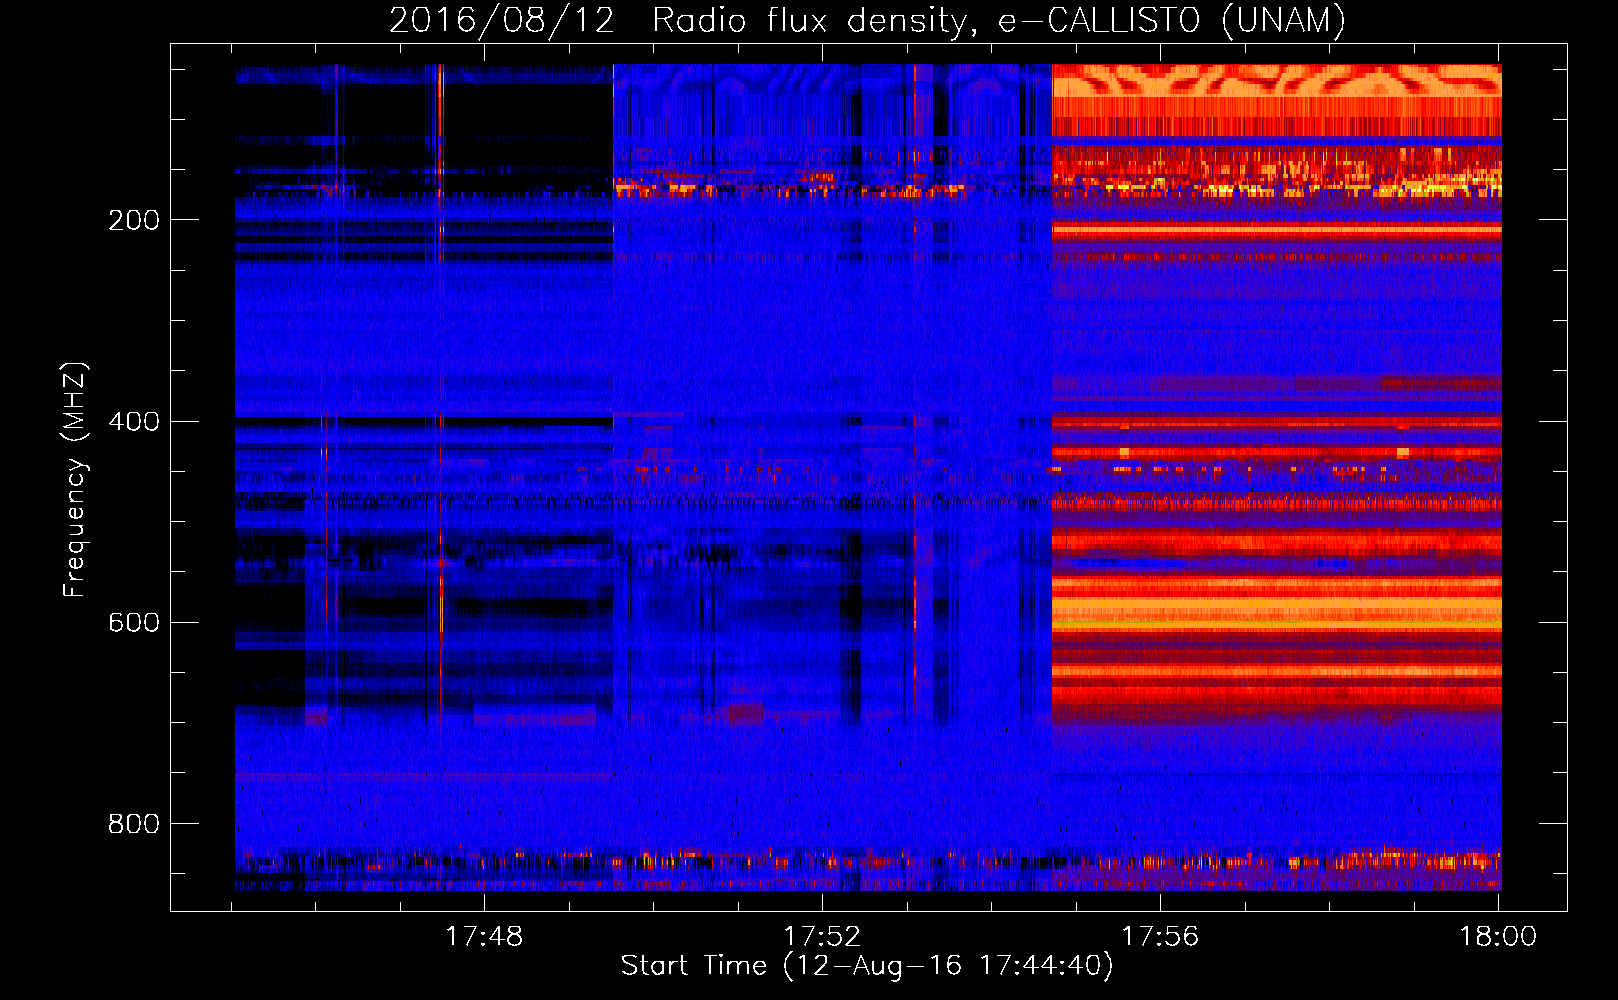
Task: Click the 18:00 time tick label
Action: click(x=1498, y=937)
